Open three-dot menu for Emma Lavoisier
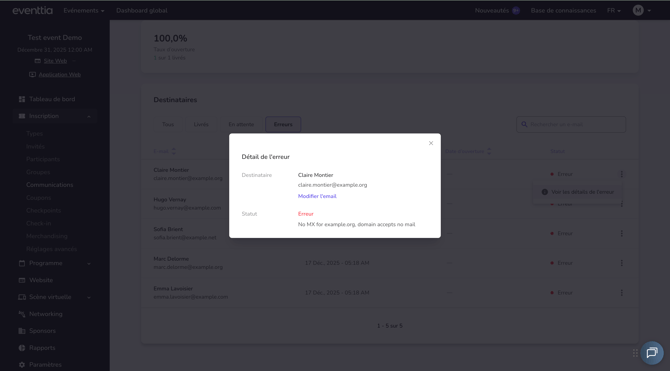This screenshot has width=670, height=371. click(x=622, y=293)
